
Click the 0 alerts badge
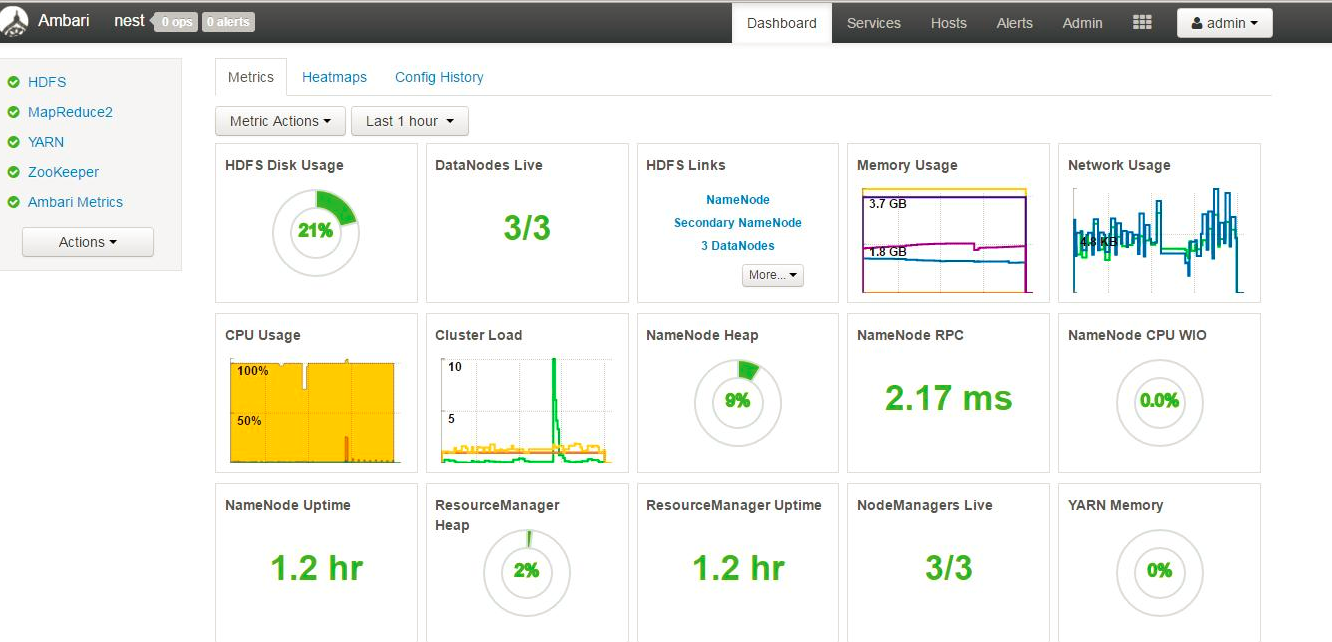[x=228, y=22]
